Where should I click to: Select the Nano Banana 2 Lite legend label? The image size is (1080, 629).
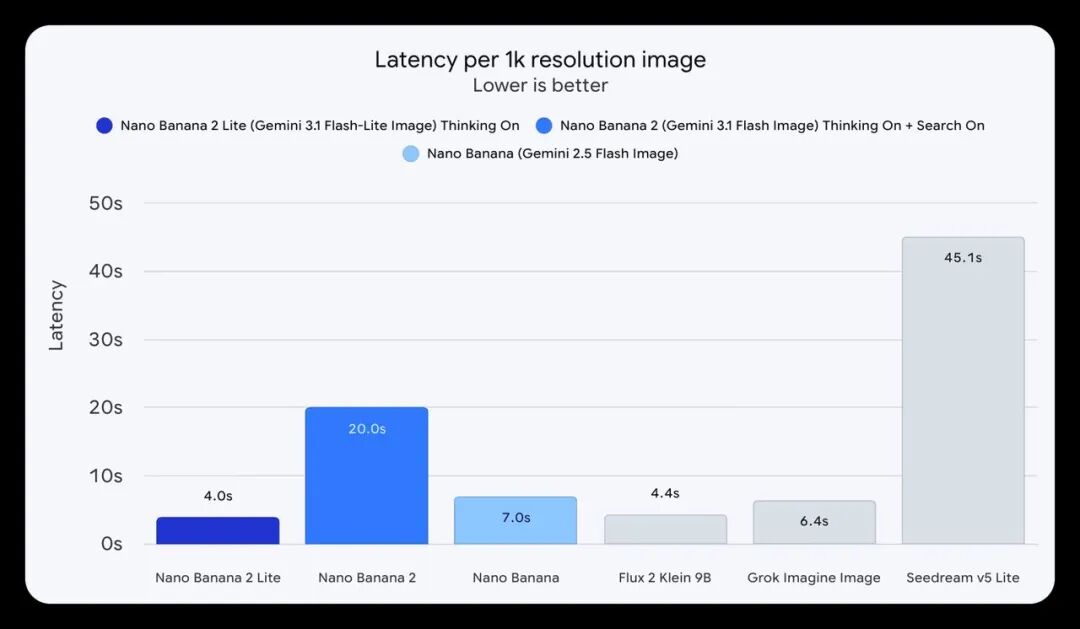[x=320, y=125]
